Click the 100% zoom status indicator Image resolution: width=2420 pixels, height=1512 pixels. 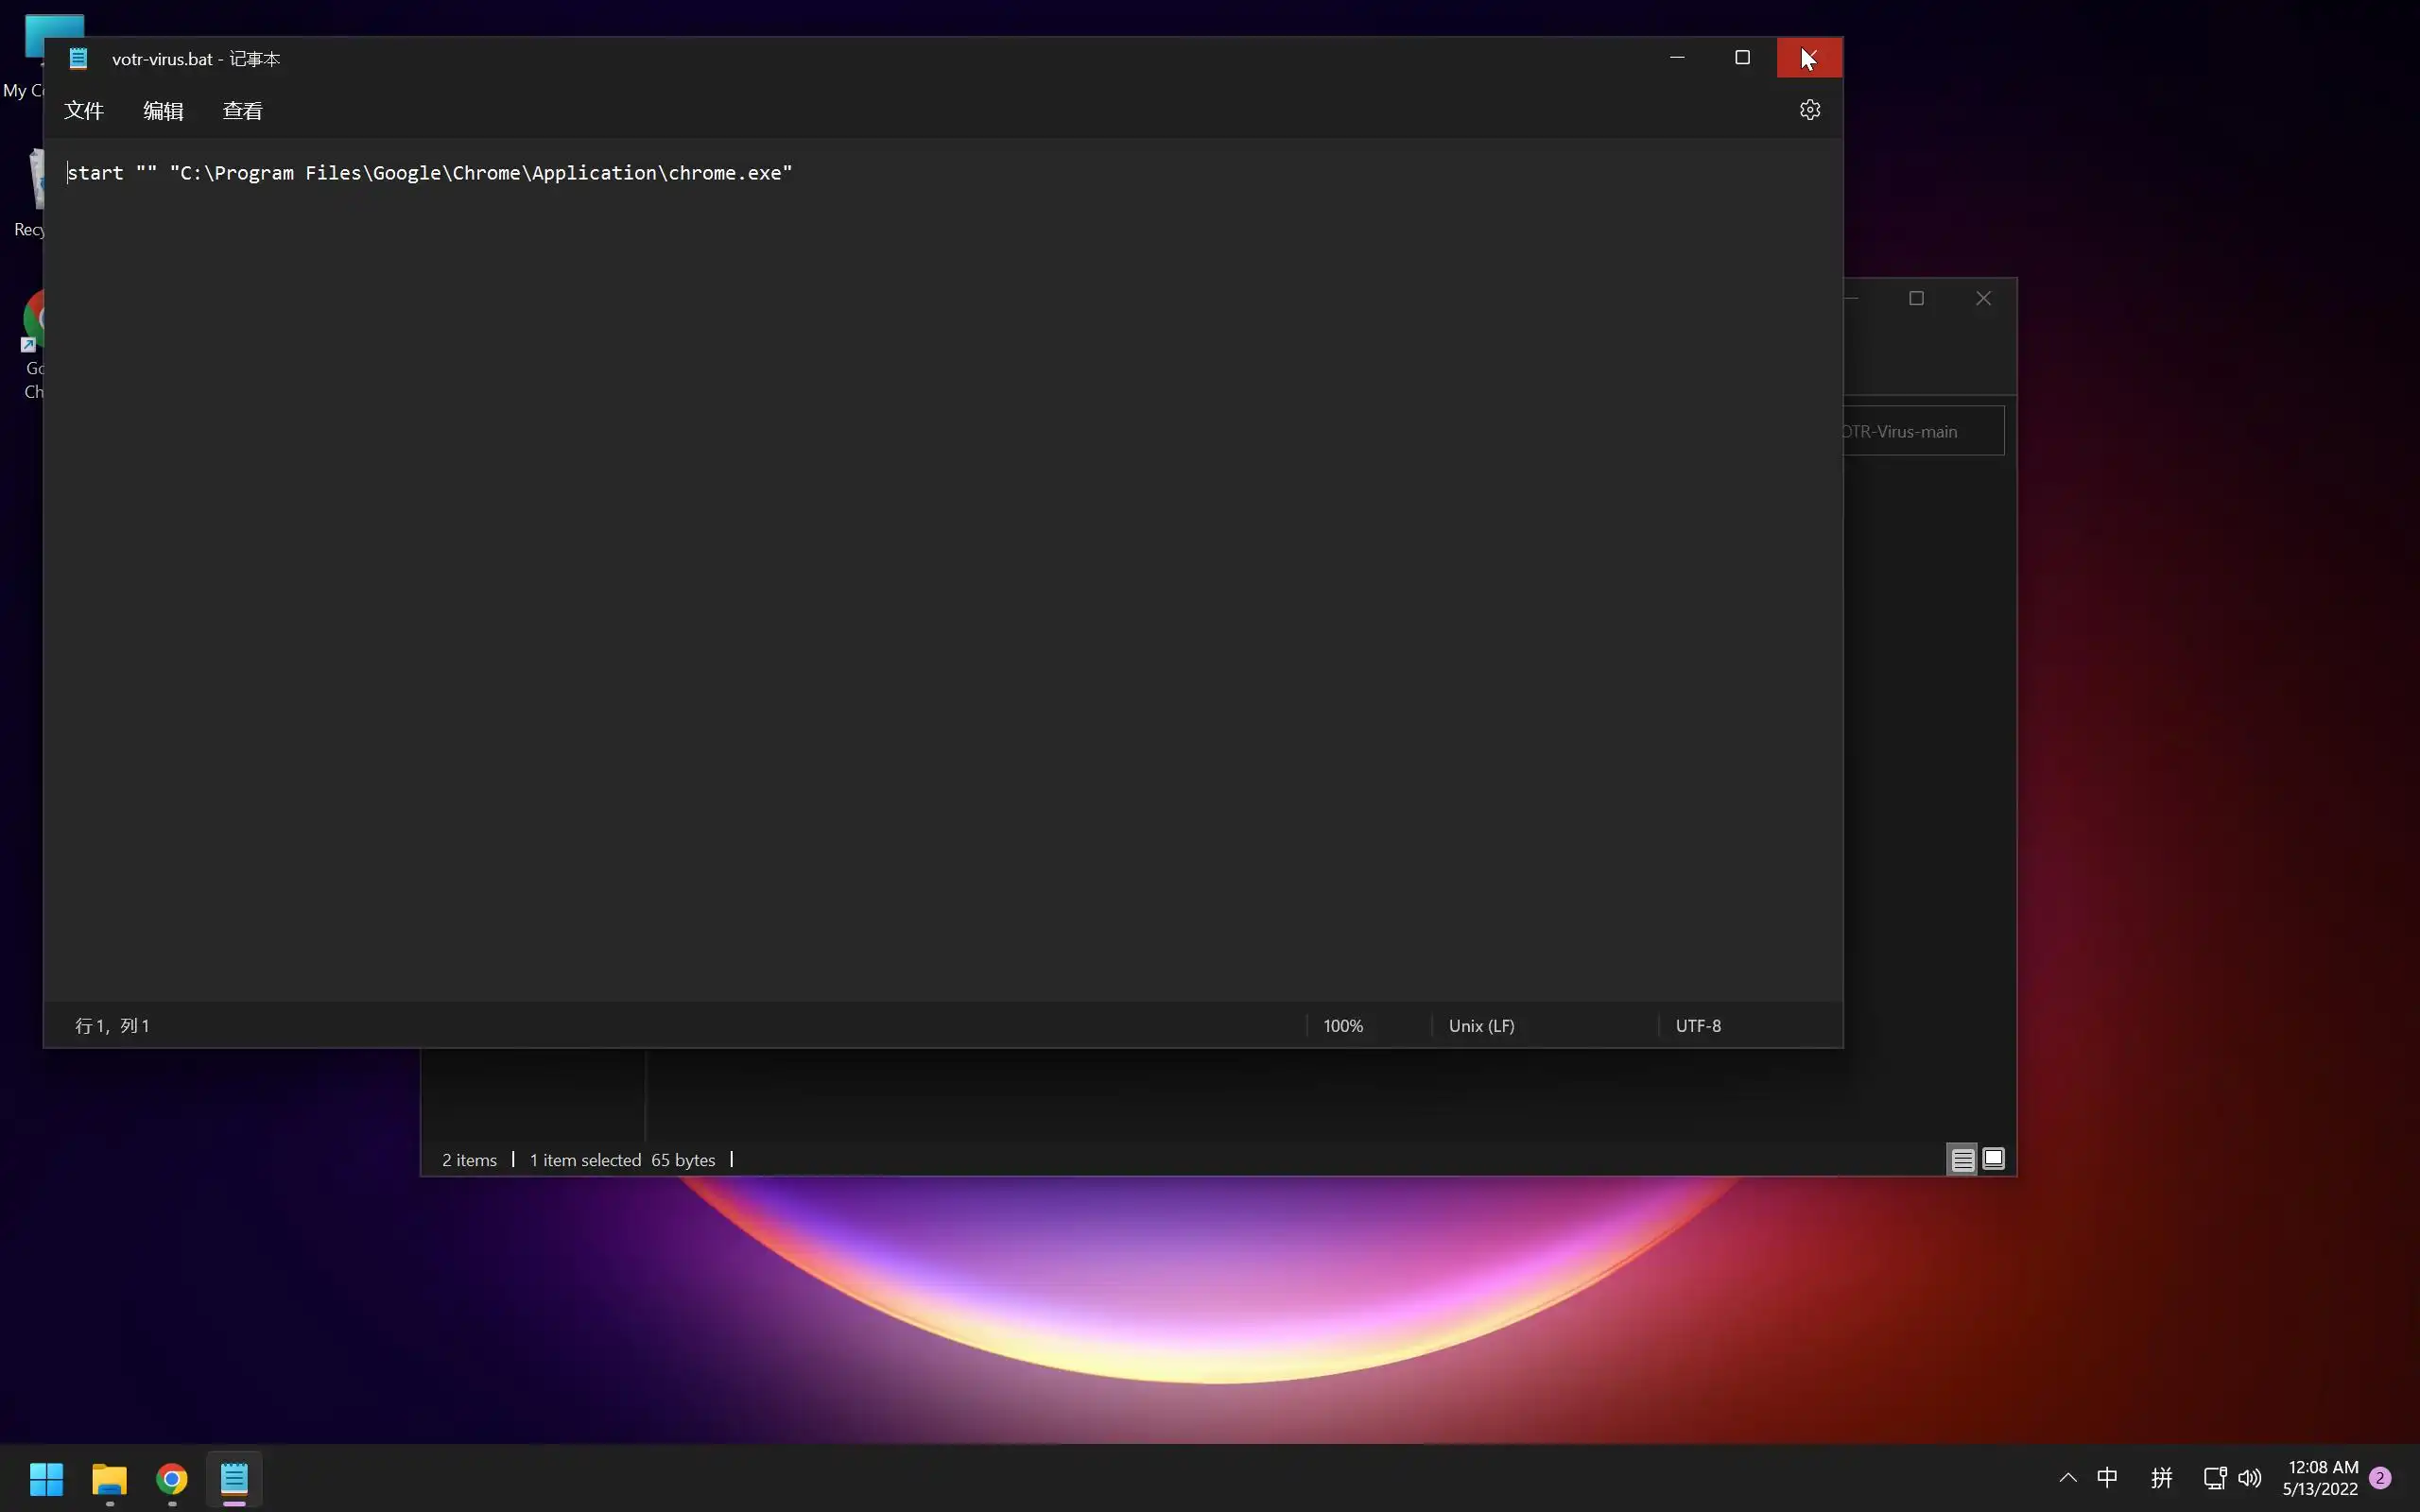1342,1026
